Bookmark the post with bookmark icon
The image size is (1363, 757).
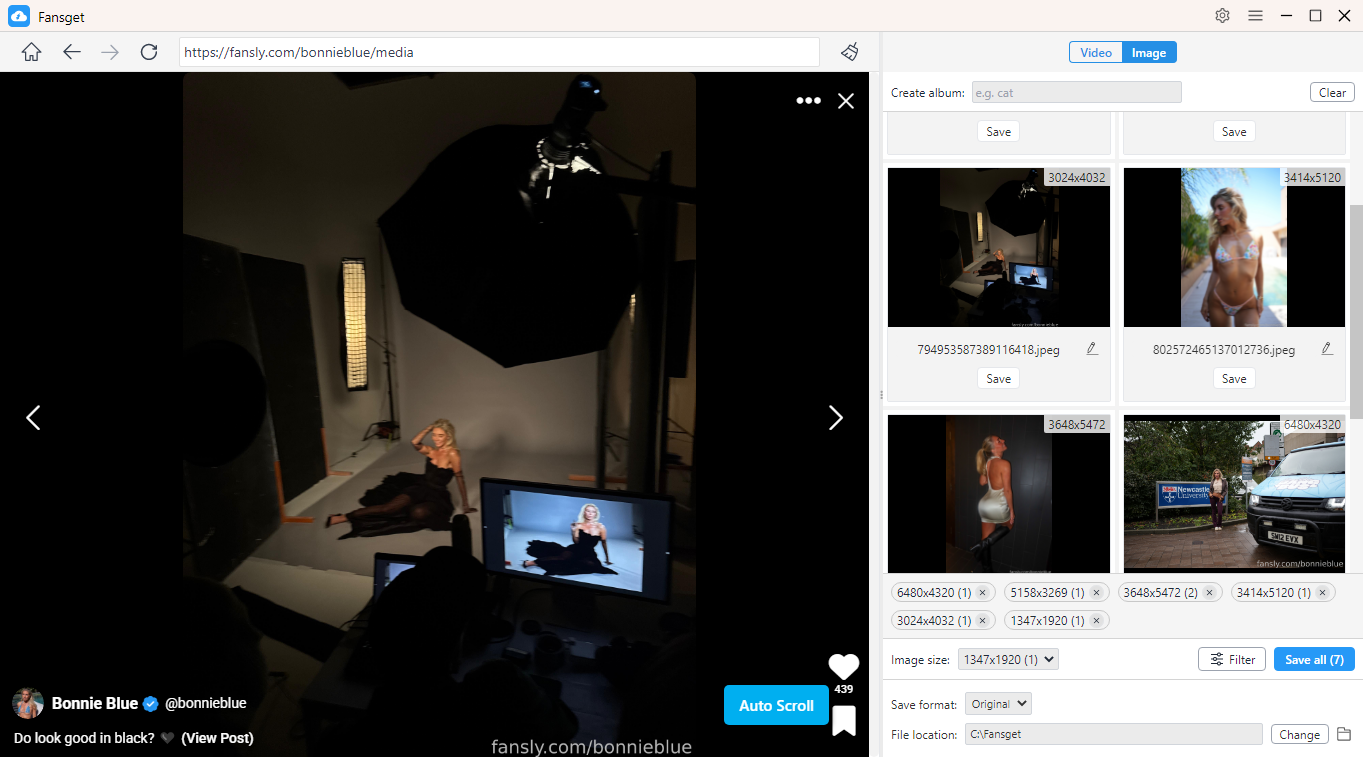tap(844, 720)
